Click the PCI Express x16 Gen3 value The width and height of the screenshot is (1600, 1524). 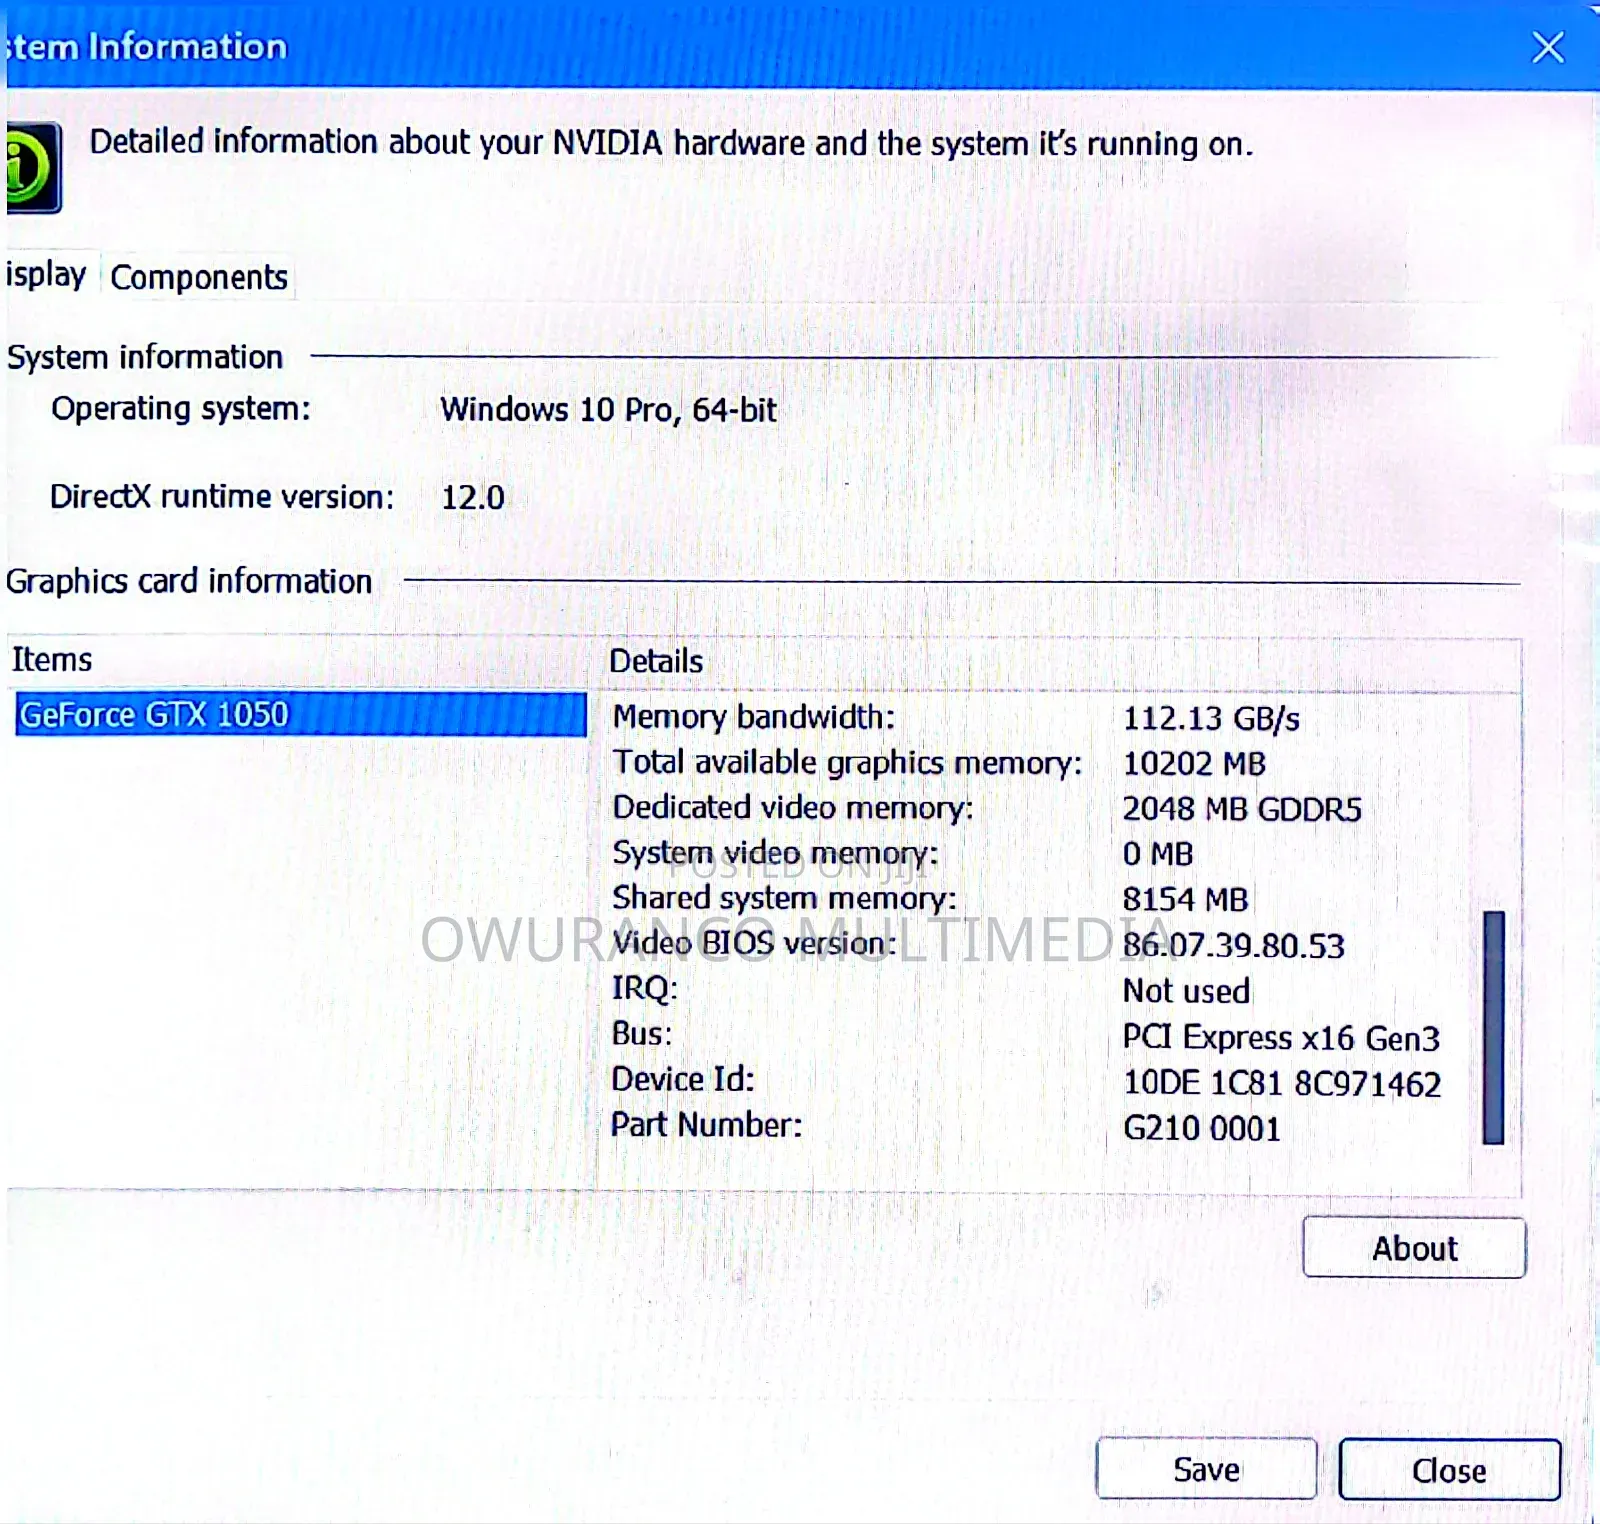(x=1281, y=1038)
